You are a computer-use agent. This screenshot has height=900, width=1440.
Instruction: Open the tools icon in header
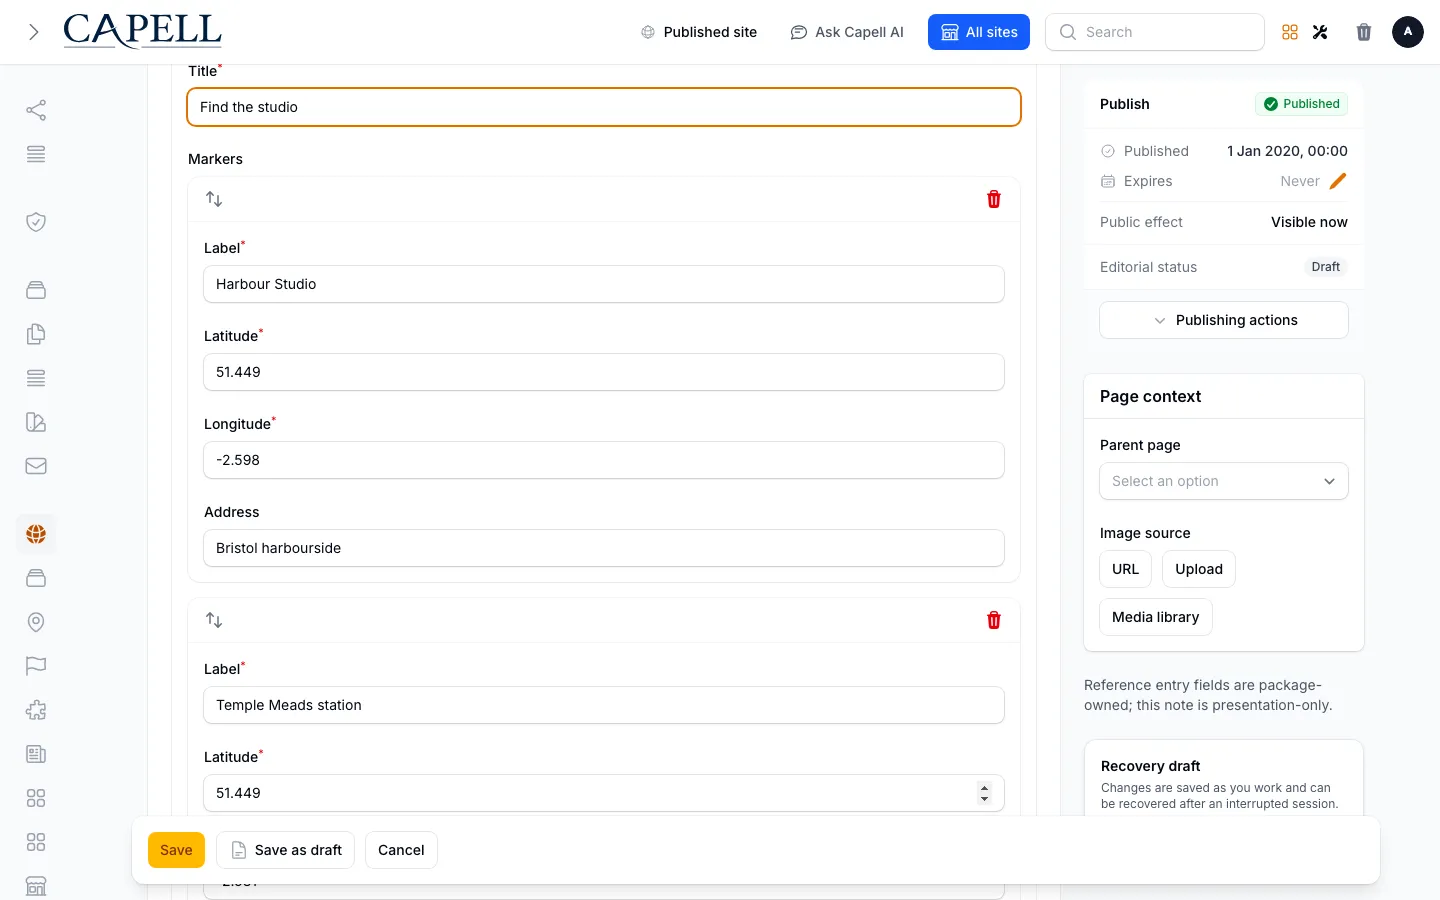tap(1320, 32)
